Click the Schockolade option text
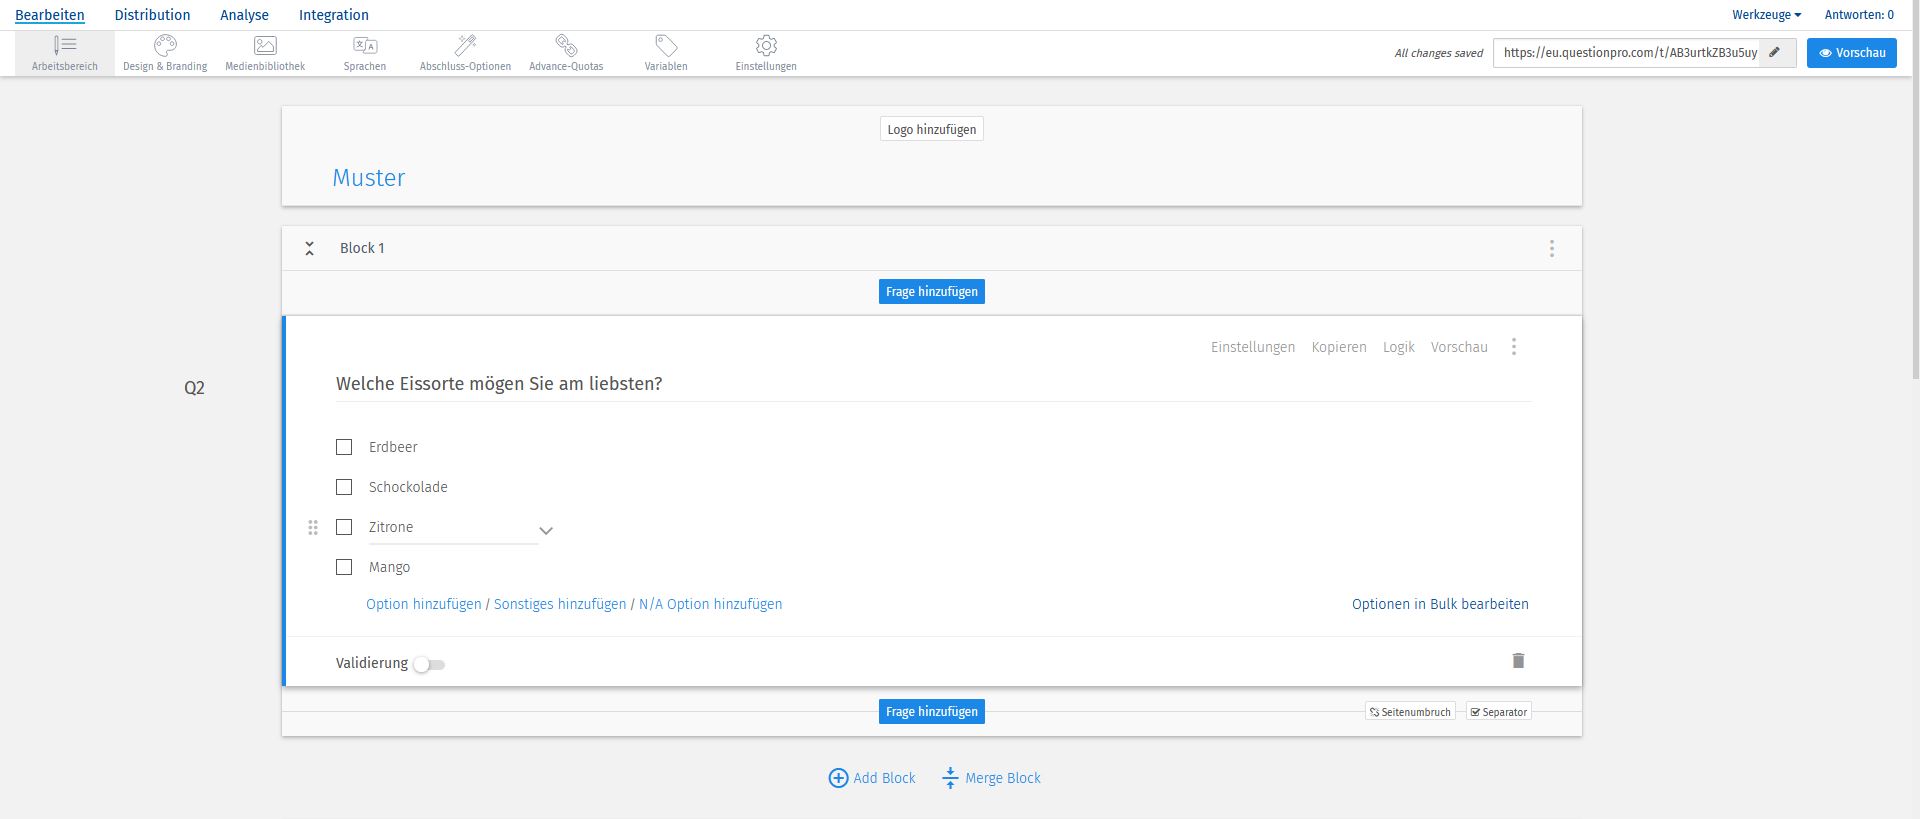 click(408, 487)
